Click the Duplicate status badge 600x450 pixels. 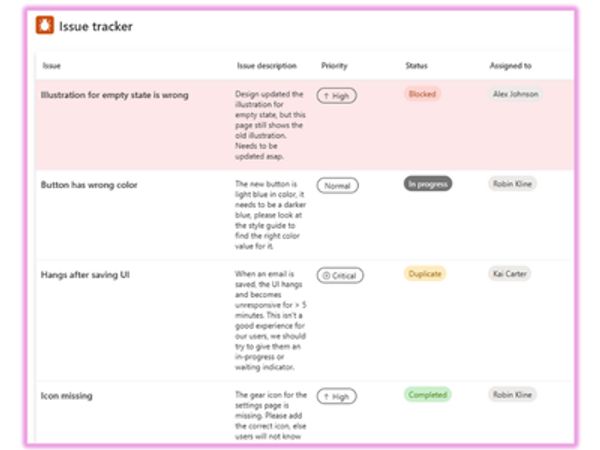pos(425,273)
